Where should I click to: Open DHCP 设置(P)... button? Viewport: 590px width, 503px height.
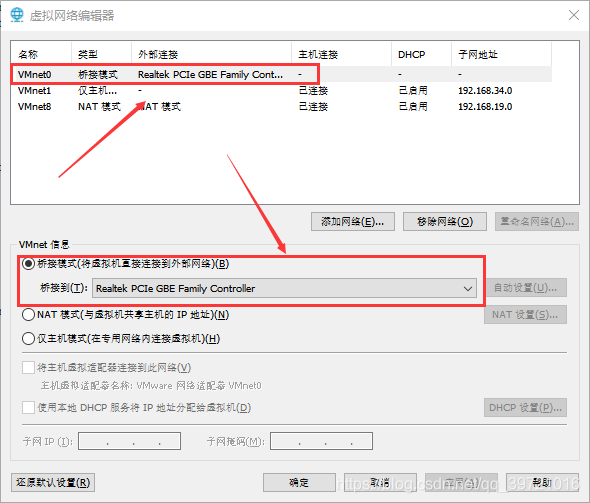[525, 407]
